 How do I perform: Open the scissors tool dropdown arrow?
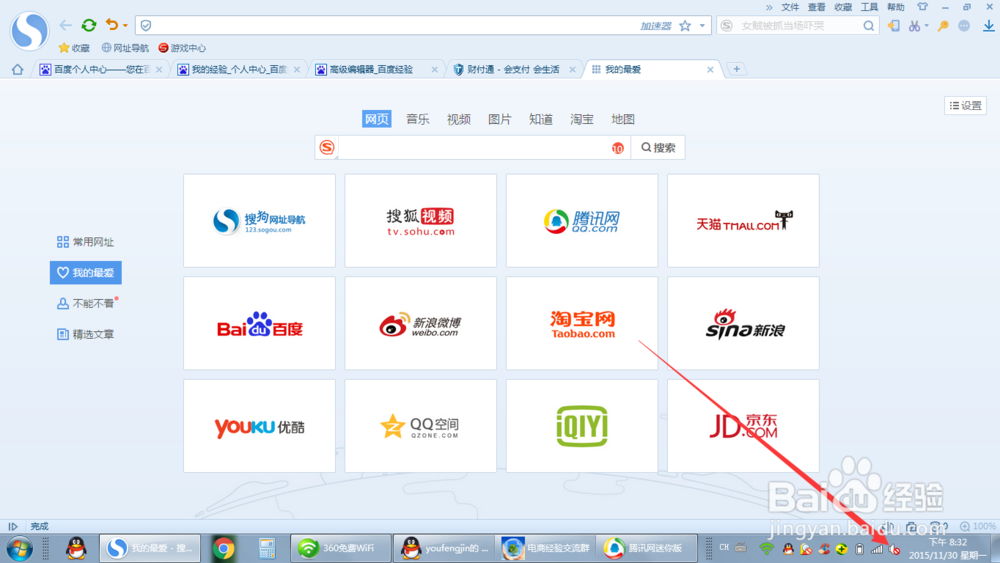[926, 26]
